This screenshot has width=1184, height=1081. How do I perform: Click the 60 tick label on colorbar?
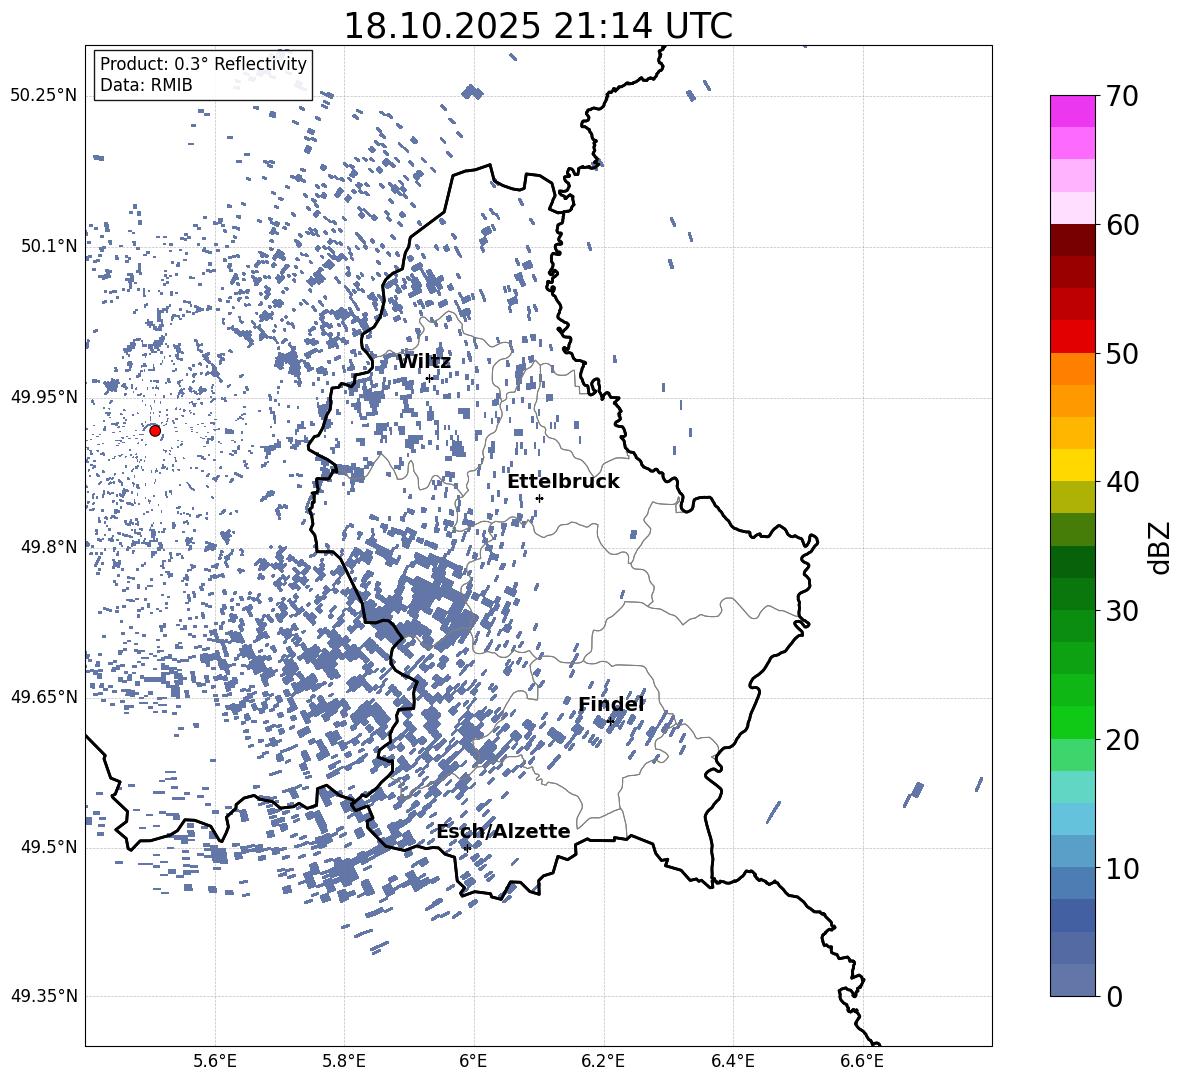click(1122, 225)
